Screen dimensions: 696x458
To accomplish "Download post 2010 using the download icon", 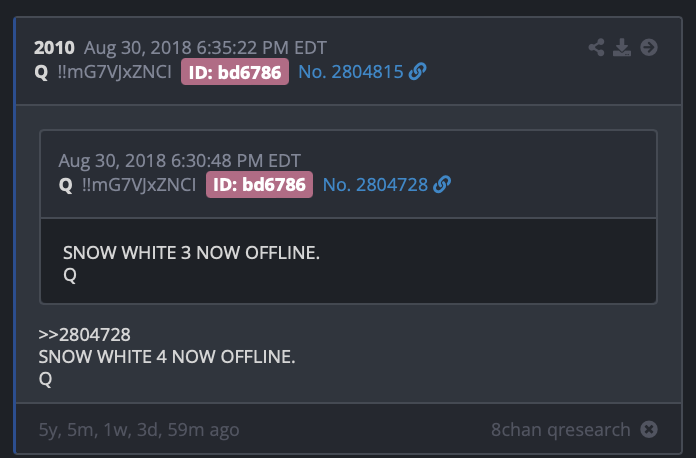I will (622, 47).
